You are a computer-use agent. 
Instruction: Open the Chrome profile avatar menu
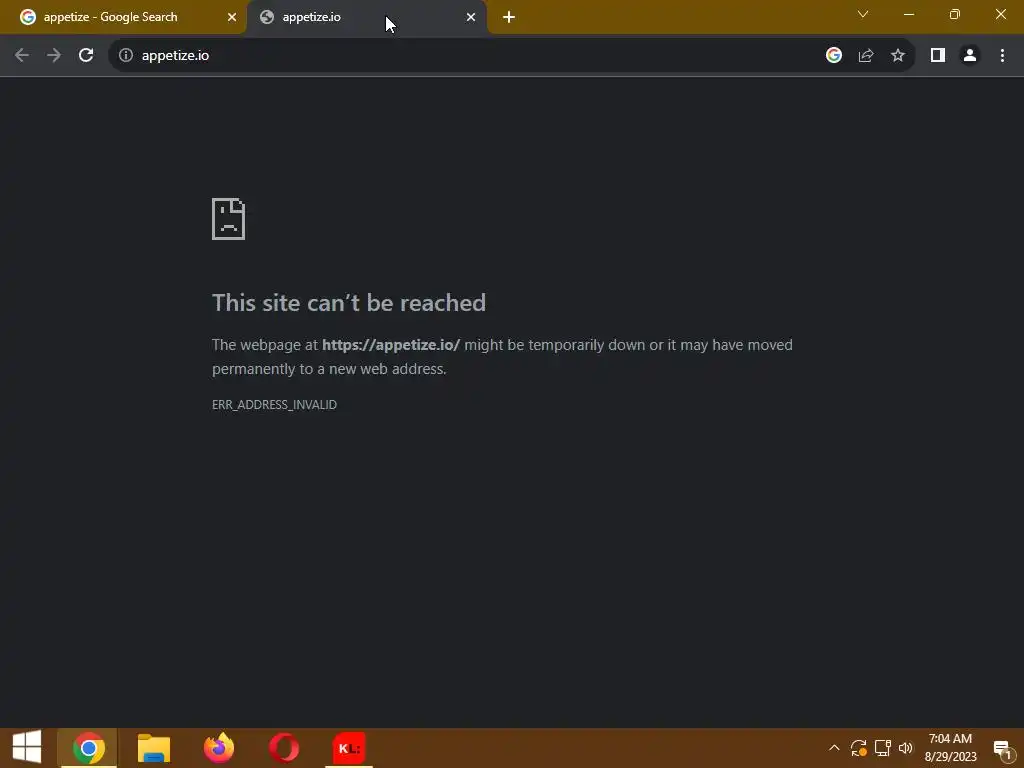[970, 56]
